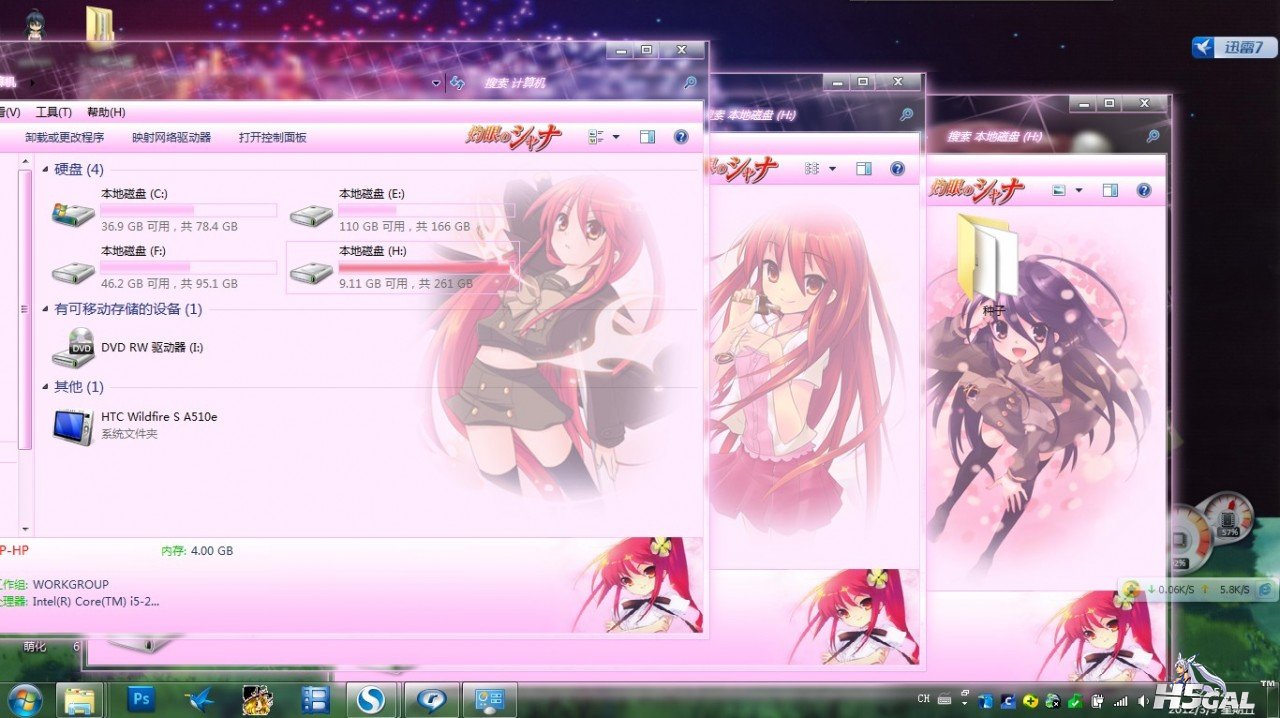1280x718 pixels.
Task: Click Help icon in Computer window toolbar
Action: coord(681,137)
